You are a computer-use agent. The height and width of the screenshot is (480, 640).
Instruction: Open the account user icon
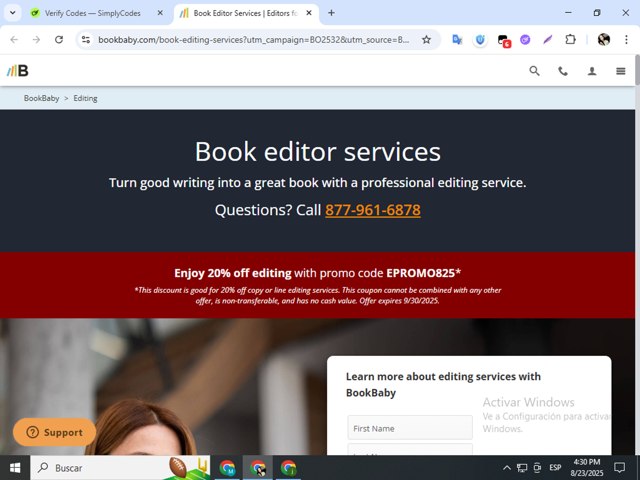tap(592, 71)
